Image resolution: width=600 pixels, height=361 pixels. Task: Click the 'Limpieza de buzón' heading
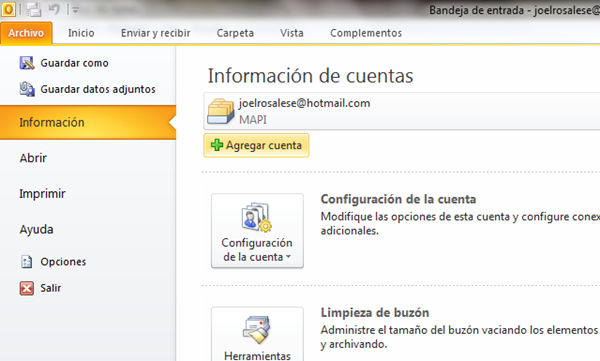375,312
